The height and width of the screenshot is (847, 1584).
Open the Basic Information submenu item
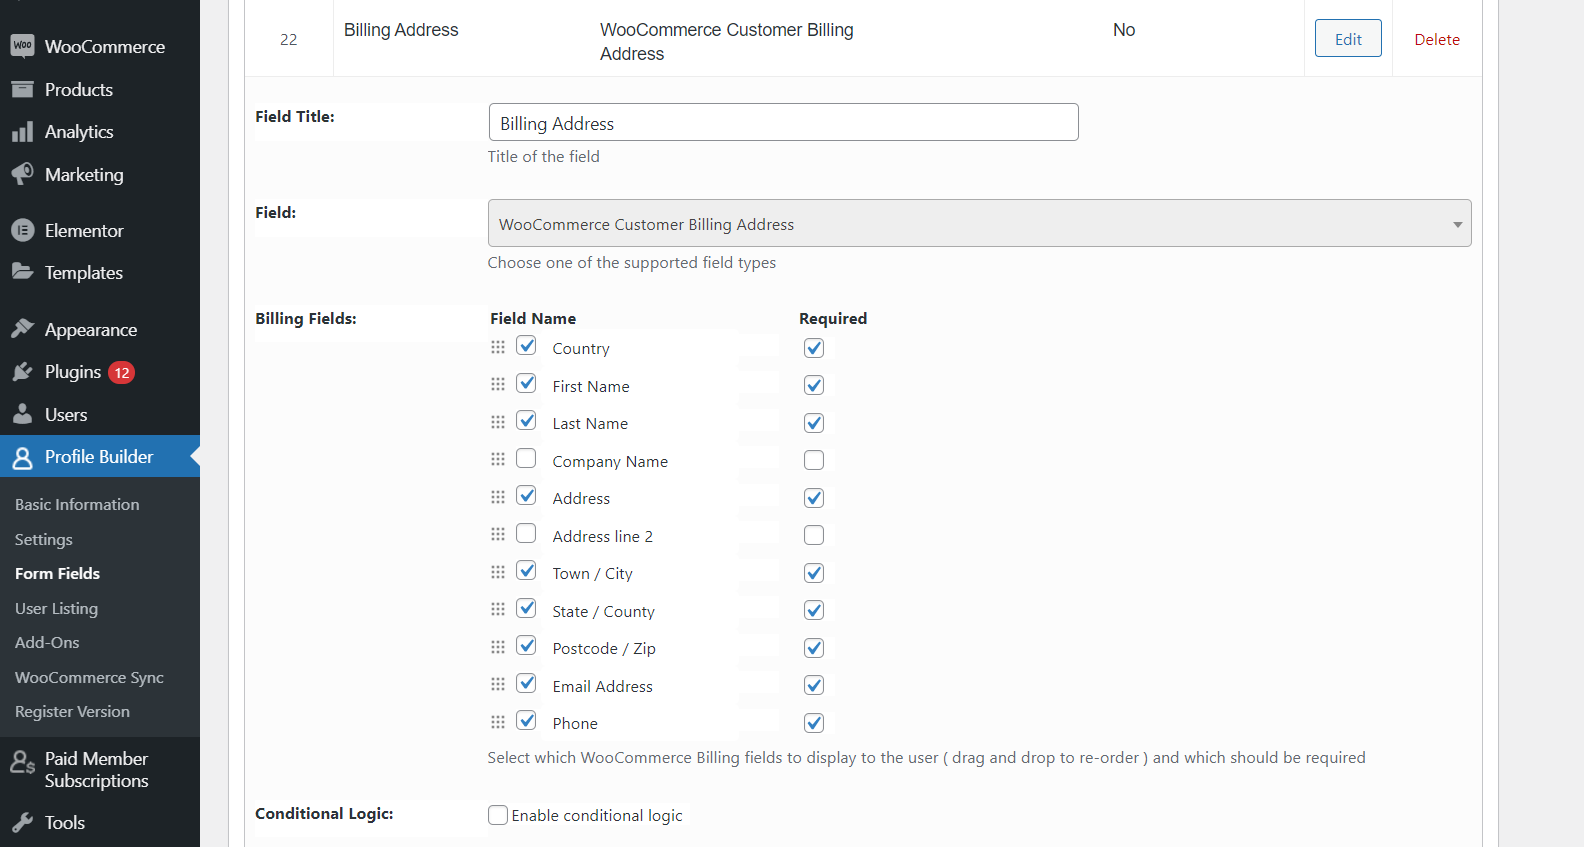coord(77,505)
